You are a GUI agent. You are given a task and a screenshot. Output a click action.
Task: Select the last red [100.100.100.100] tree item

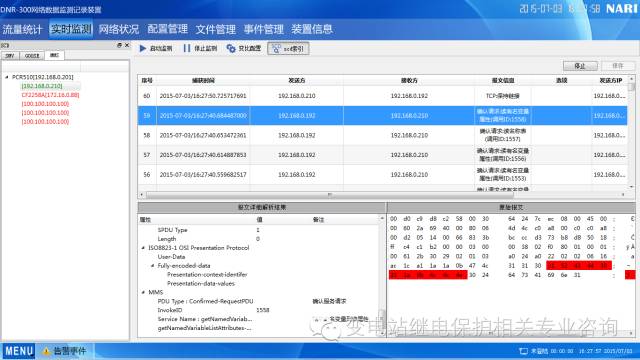coord(45,122)
